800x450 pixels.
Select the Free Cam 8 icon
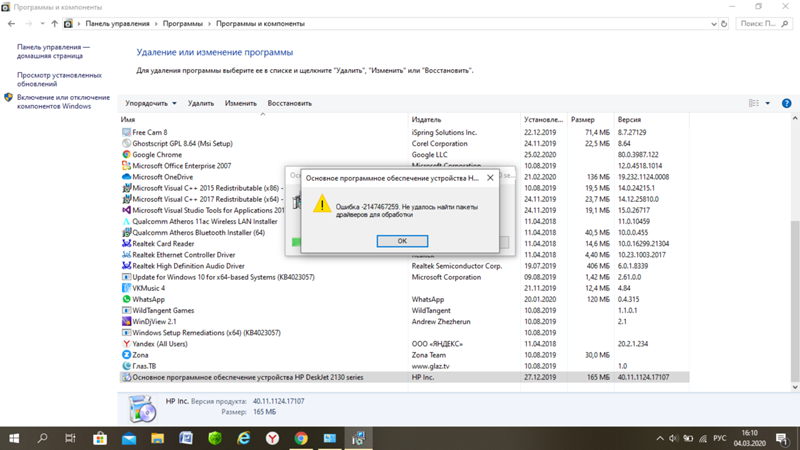[x=126, y=132]
